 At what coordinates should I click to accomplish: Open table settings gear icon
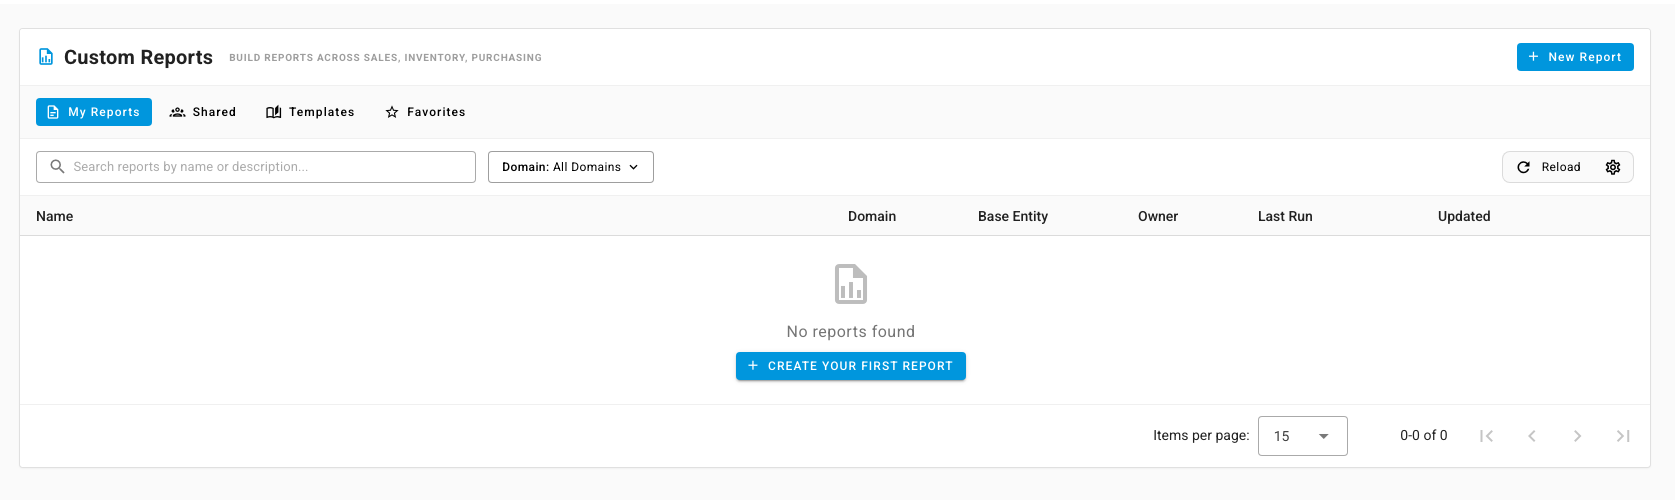click(x=1613, y=167)
